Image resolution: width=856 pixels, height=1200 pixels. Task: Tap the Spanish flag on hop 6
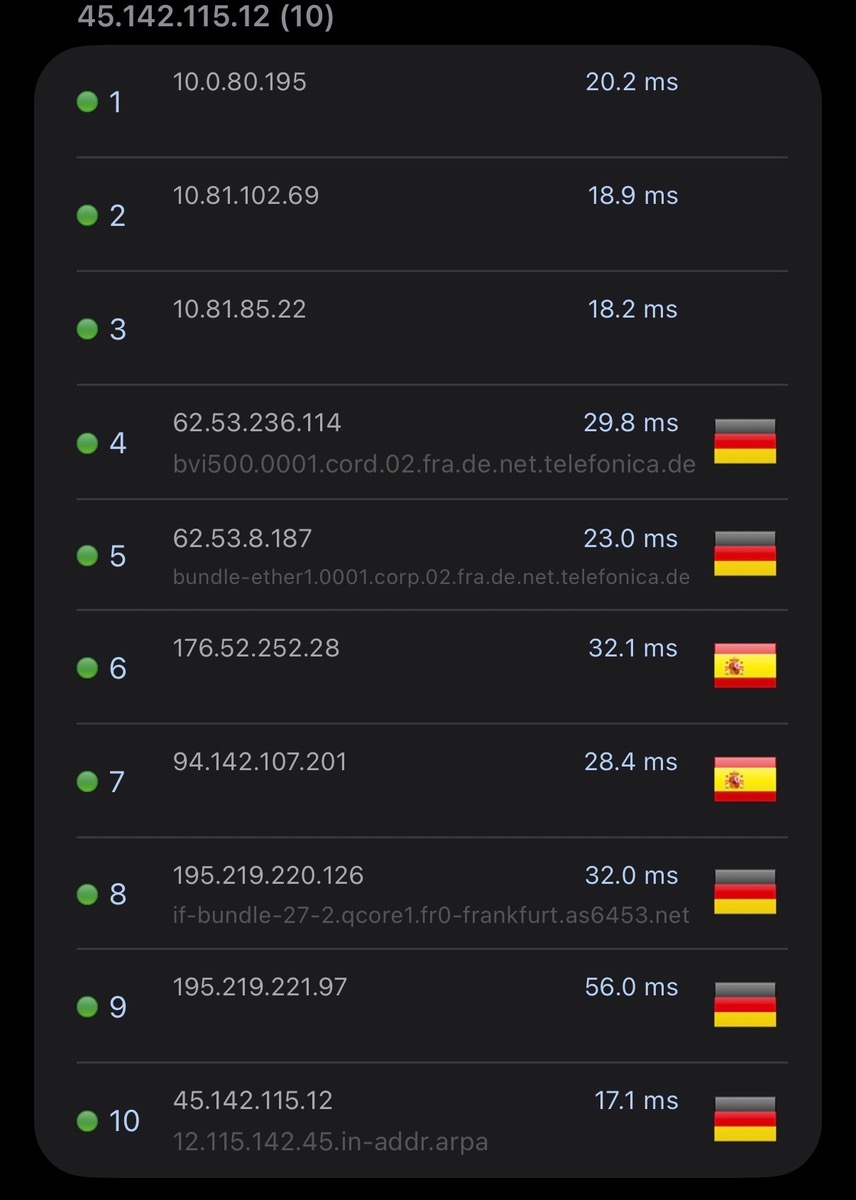click(745, 666)
